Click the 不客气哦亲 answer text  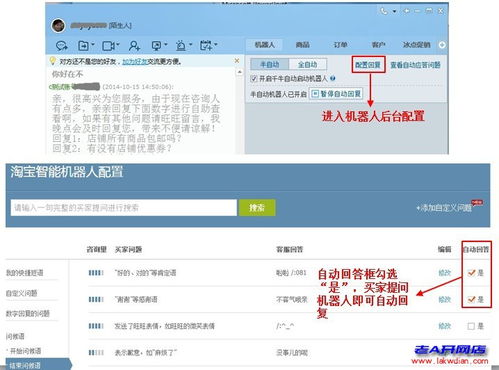click(292, 299)
